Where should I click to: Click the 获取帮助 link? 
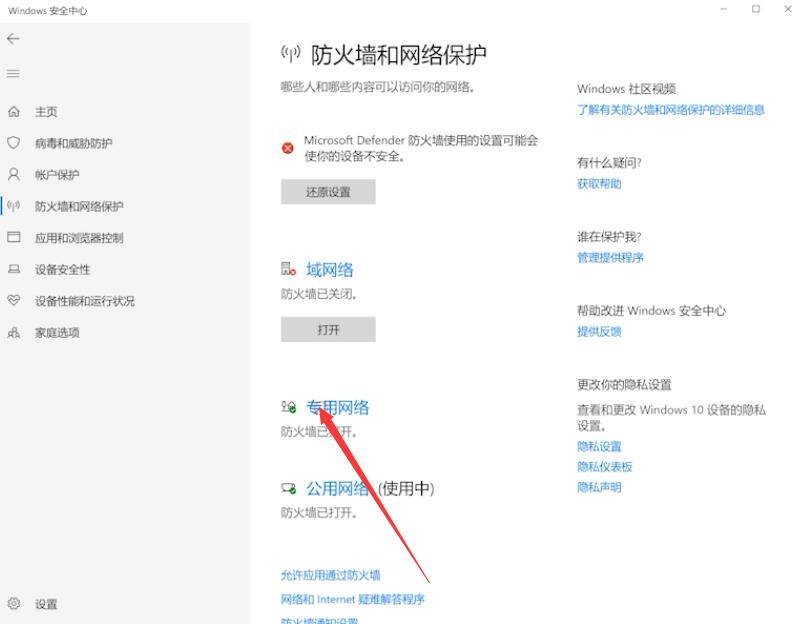[x=599, y=184]
